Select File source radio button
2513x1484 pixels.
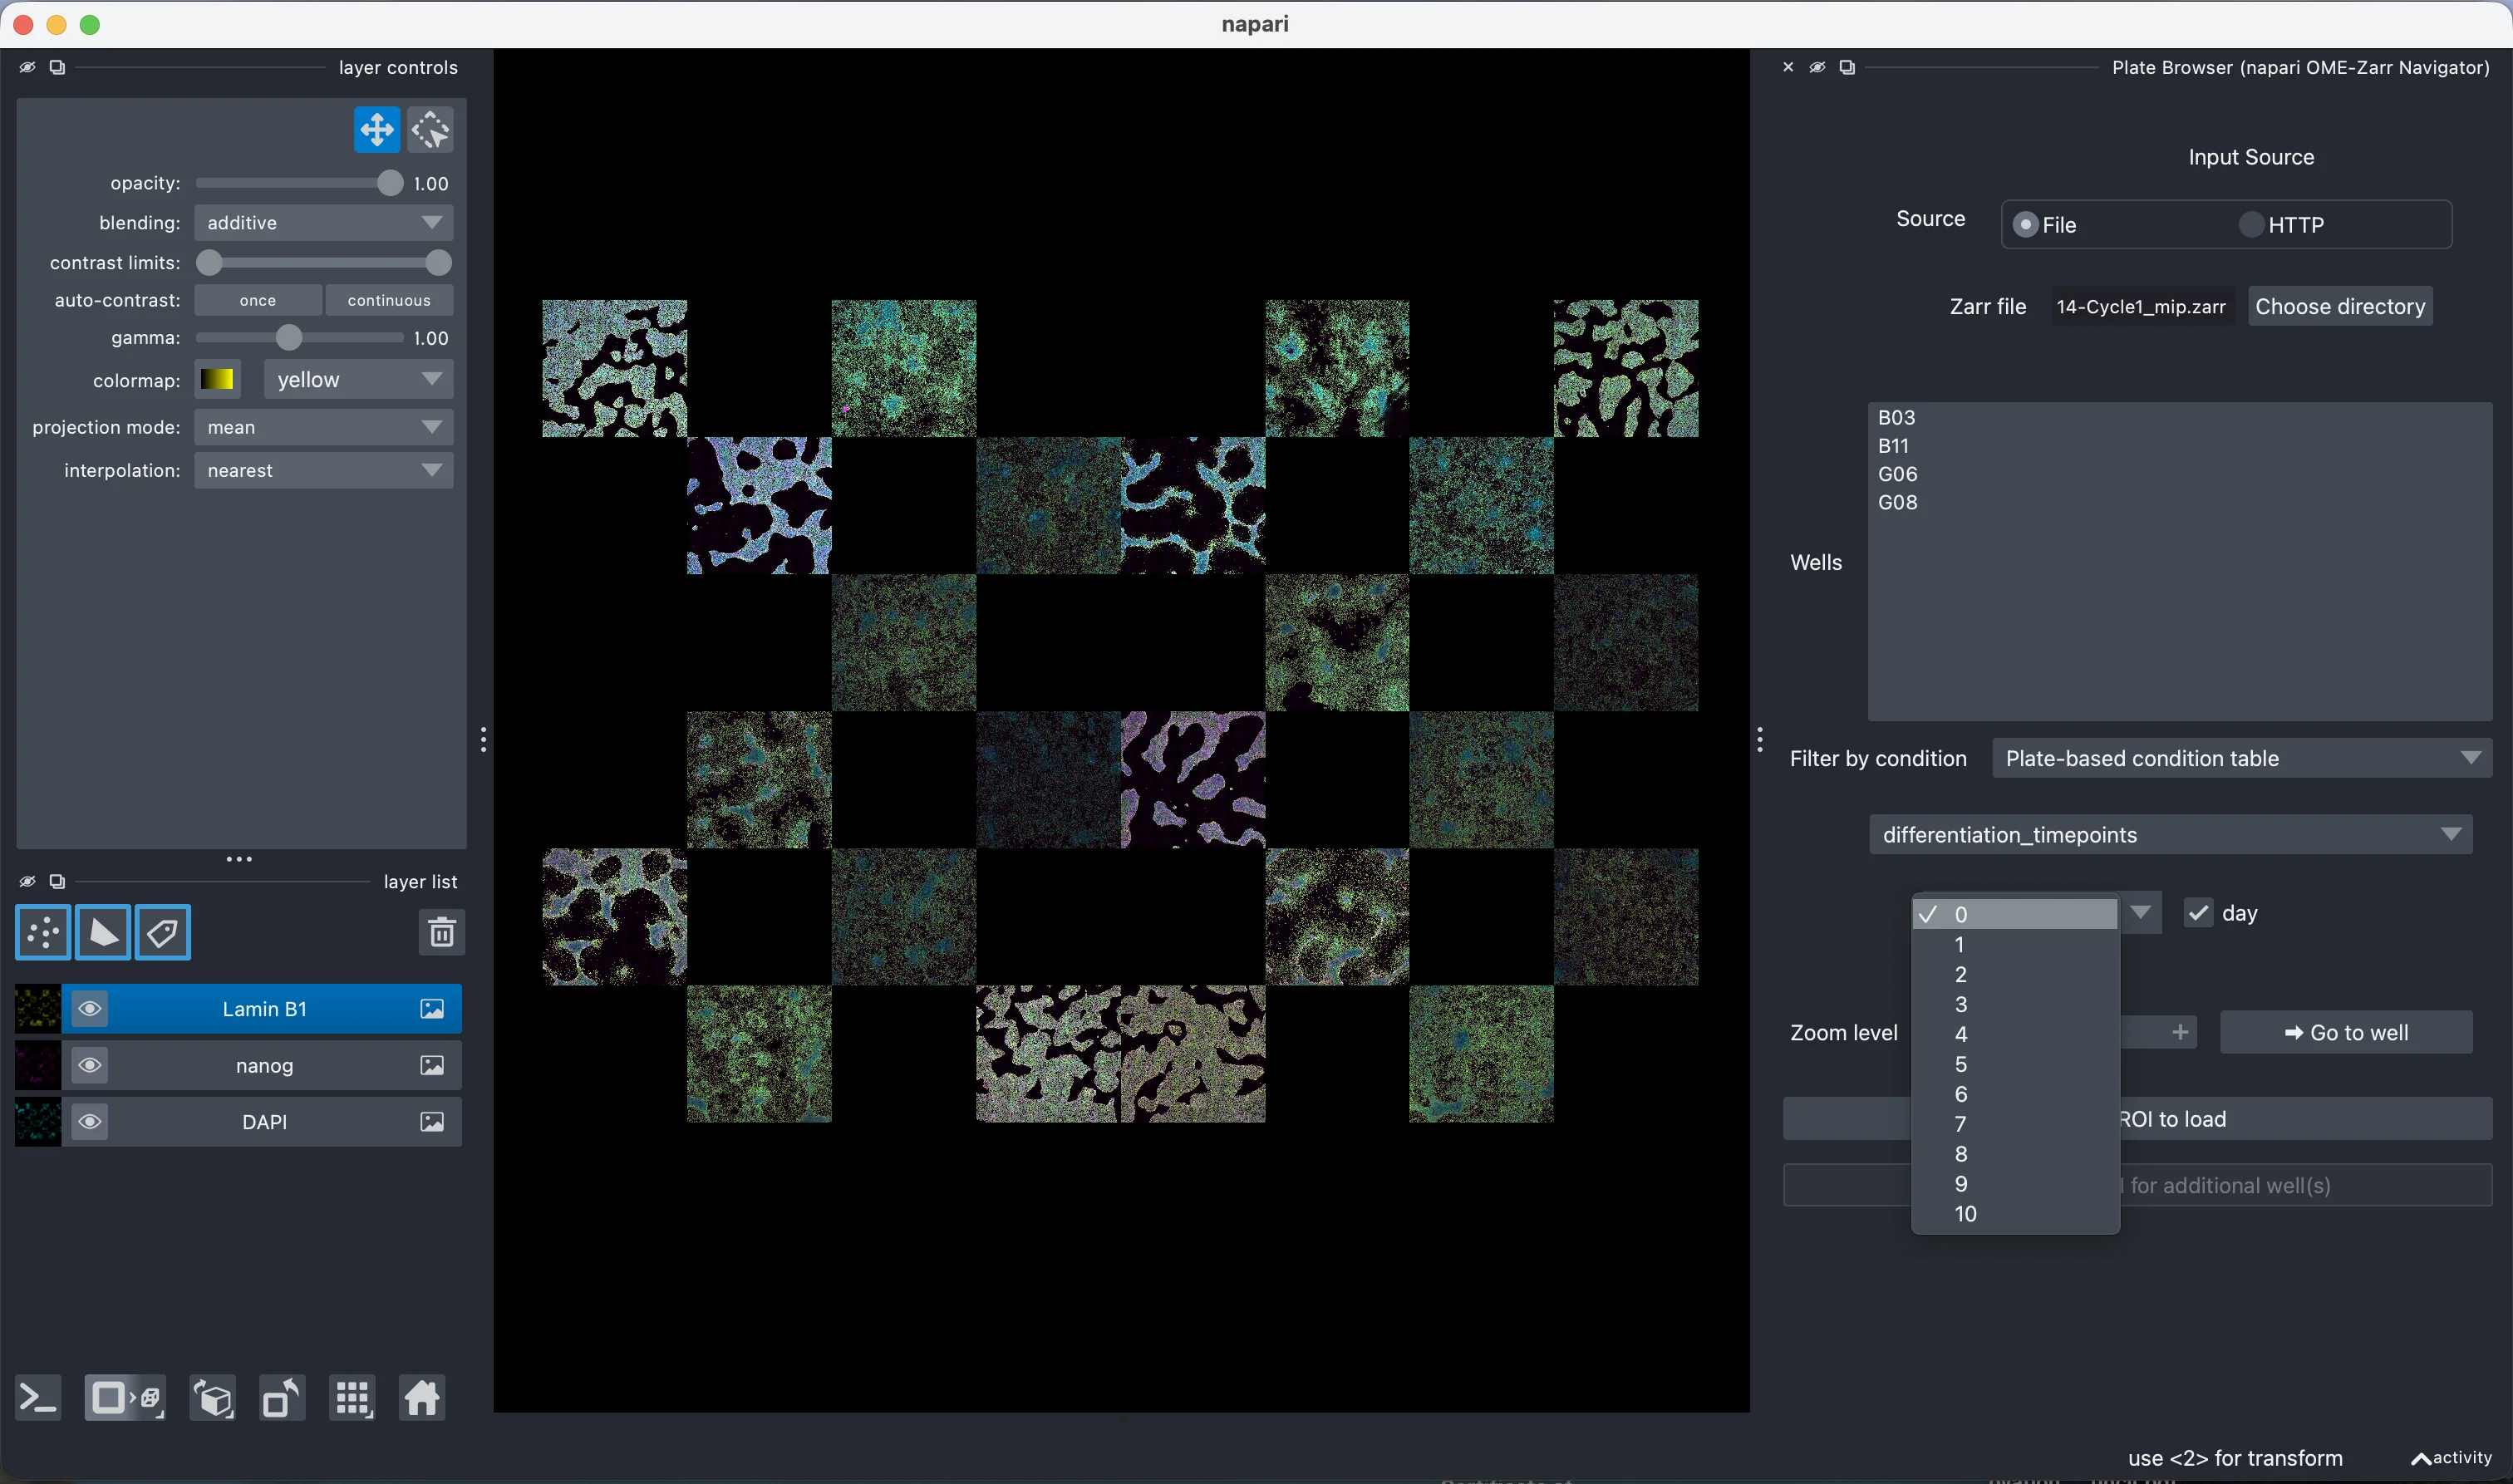(x=2024, y=225)
